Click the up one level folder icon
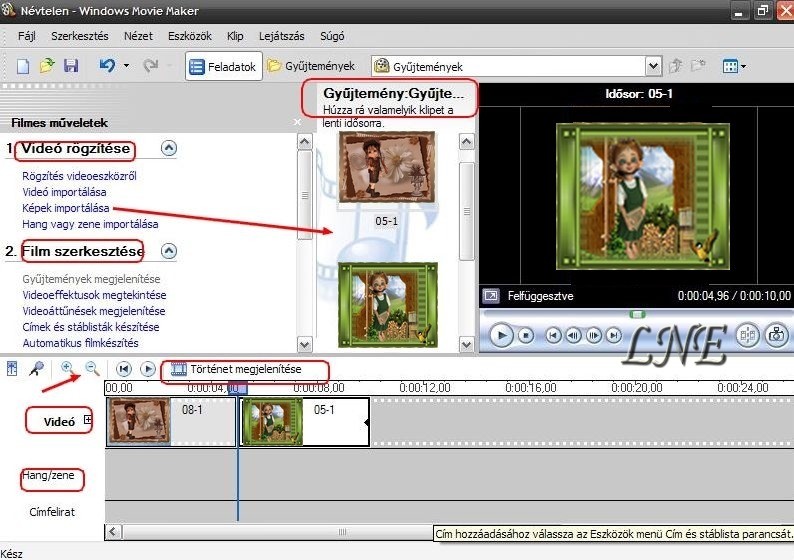The width and height of the screenshot is (794, 560). point(675,66)
